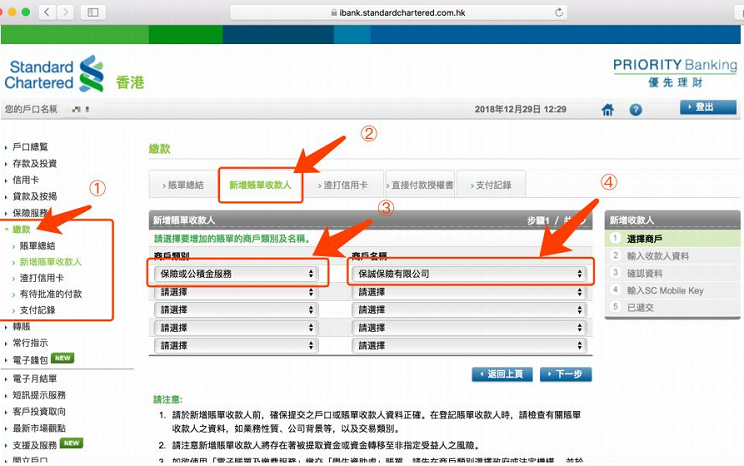Click the date text 2018年12月29日 12:29
The image size is (744, 466).
(x=521, y=109)
